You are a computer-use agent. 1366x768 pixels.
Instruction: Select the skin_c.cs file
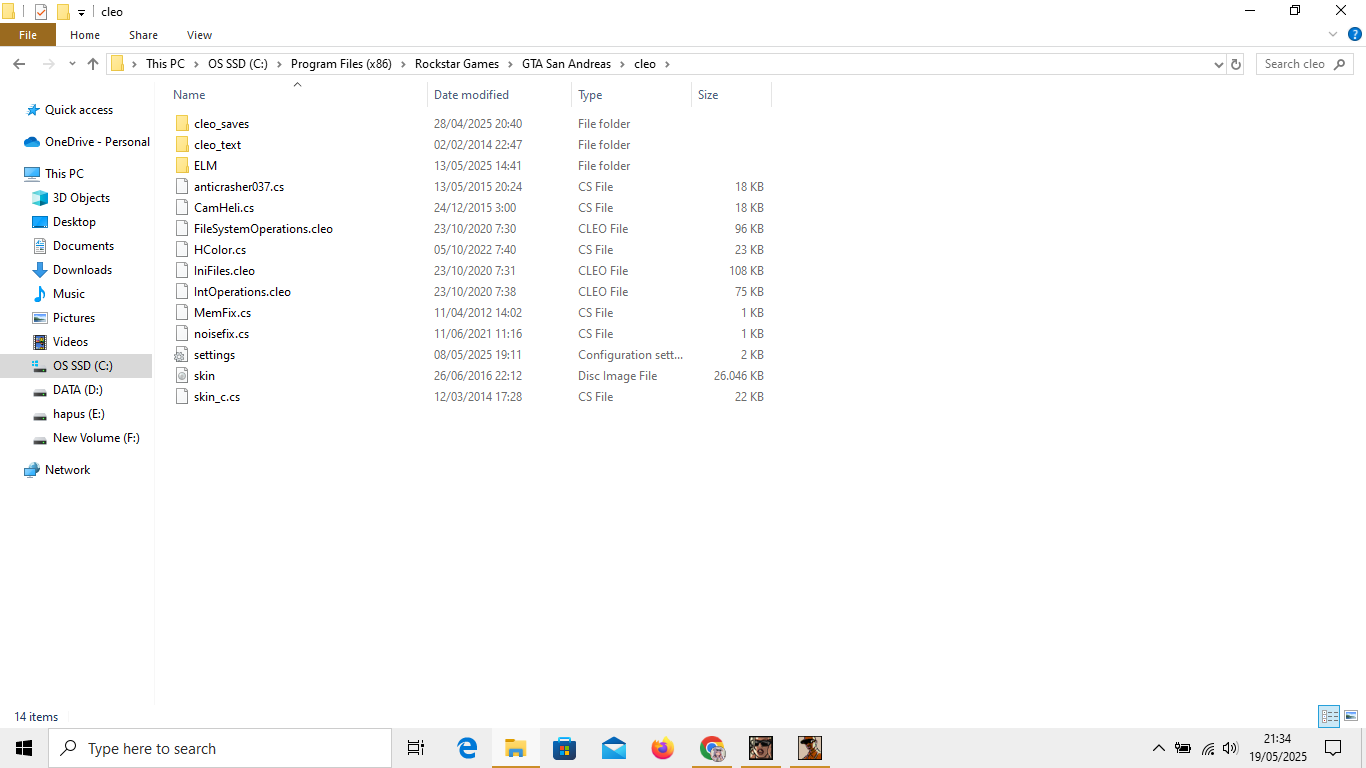coord(217,397)
